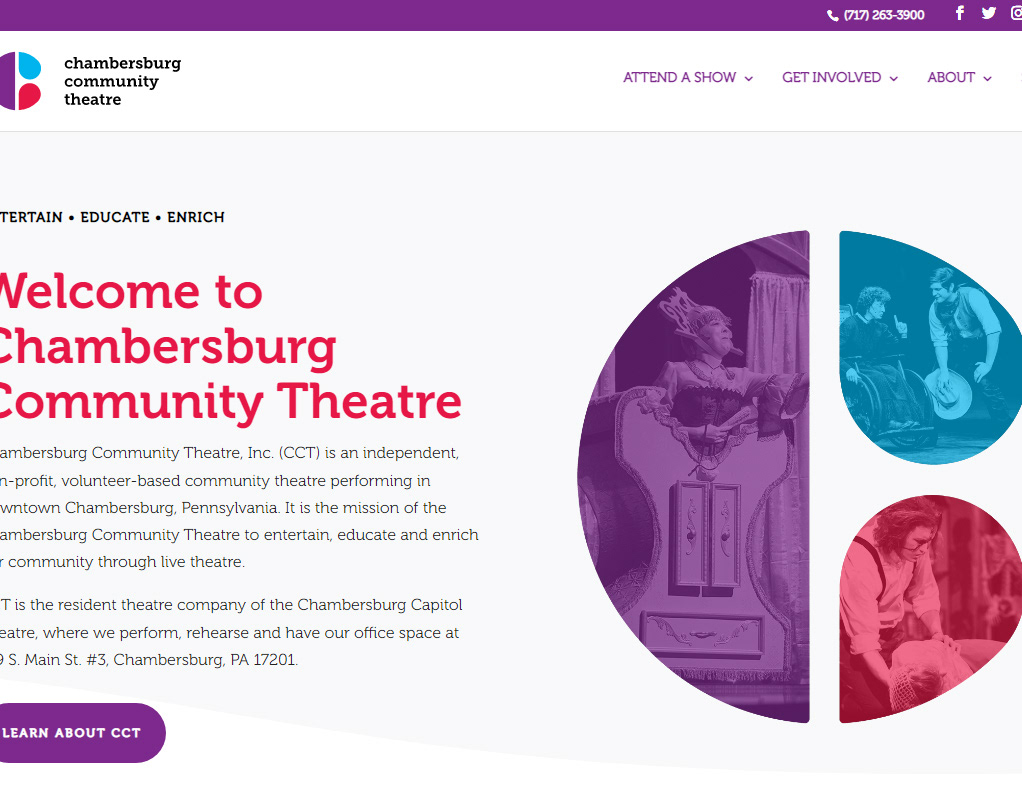Click the paragraph about CCT's mission
The width and height of the screenshot is (1022, 800).
point(239,507)
